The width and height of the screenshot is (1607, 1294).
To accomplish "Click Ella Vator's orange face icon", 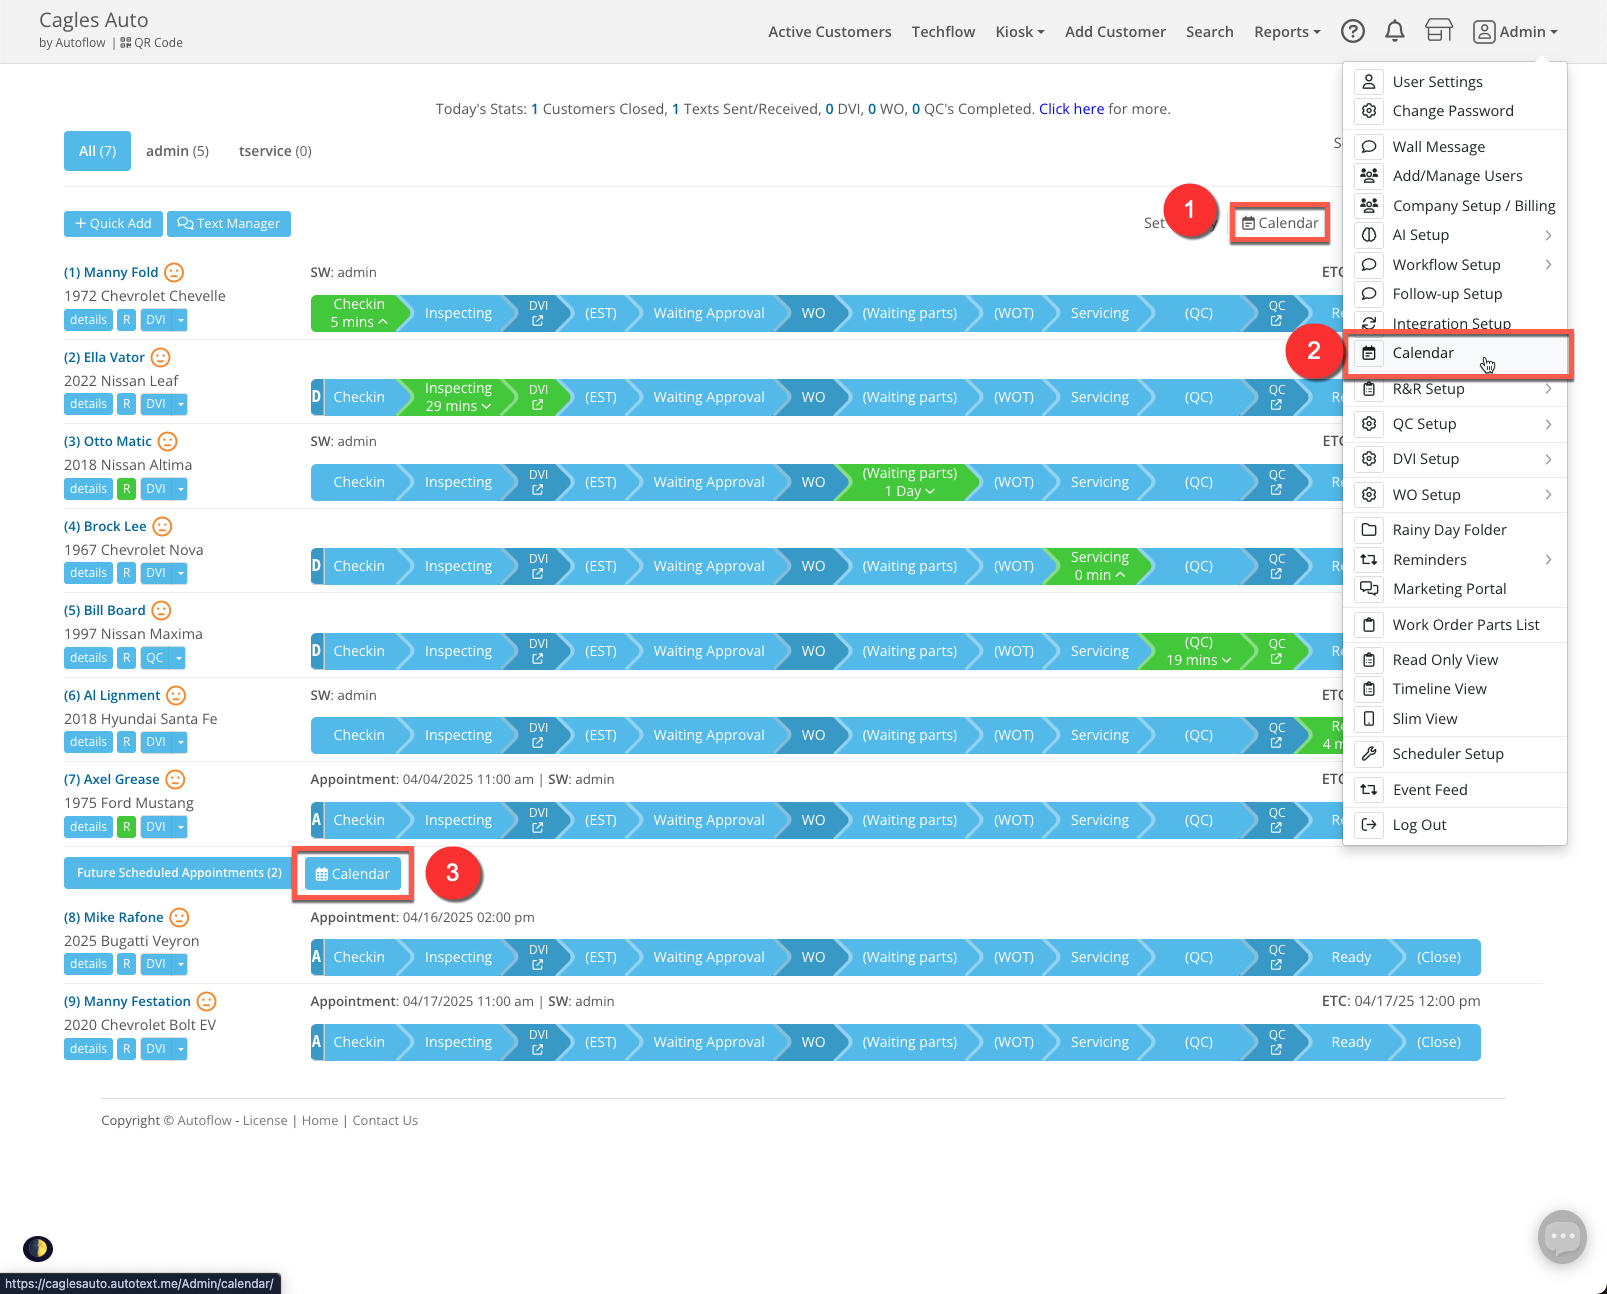I will point(161,357).
